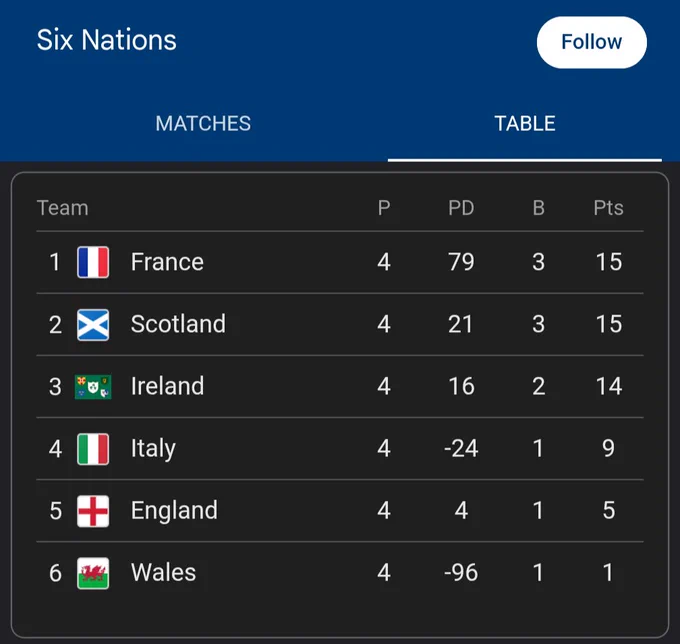This screenshot has width=680, height=644.
Task: Click the PD column header
Action: (461, 208)
